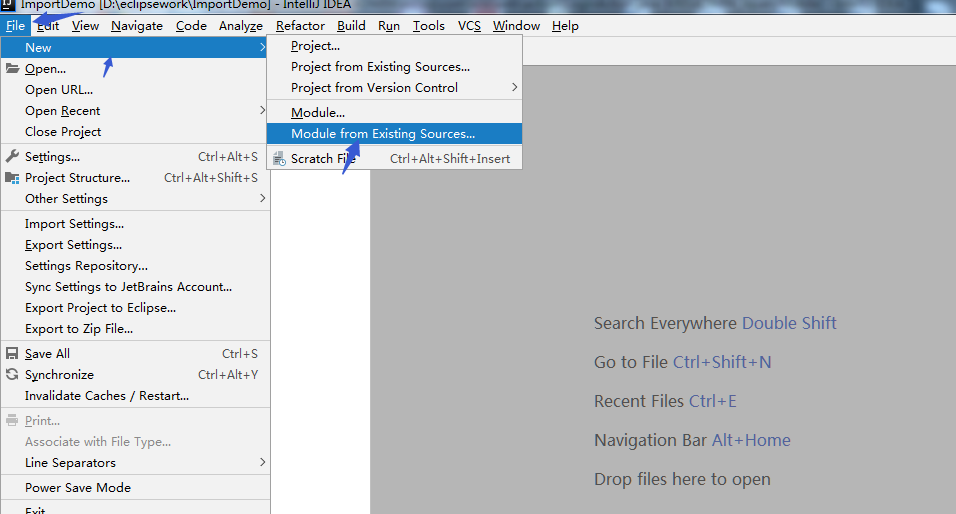Click the Go to File Ctrl+Shift+N hint

(x=682, y=362)
